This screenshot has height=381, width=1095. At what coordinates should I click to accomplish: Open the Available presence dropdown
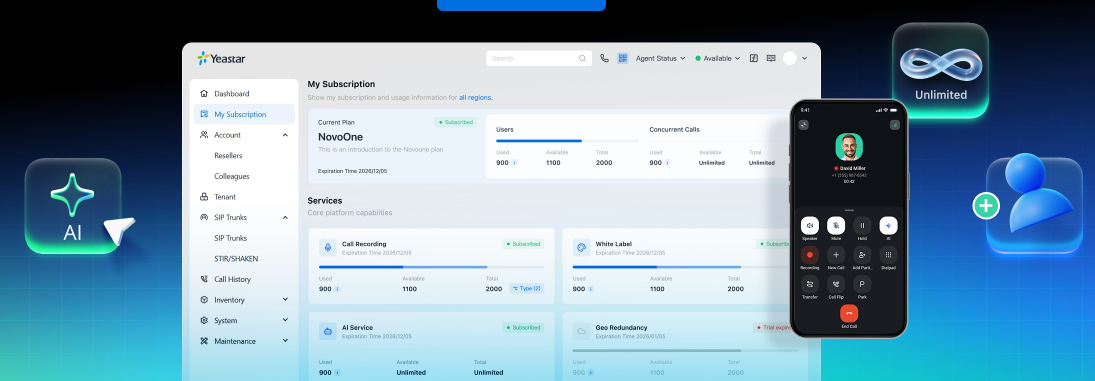coord(717,59)
